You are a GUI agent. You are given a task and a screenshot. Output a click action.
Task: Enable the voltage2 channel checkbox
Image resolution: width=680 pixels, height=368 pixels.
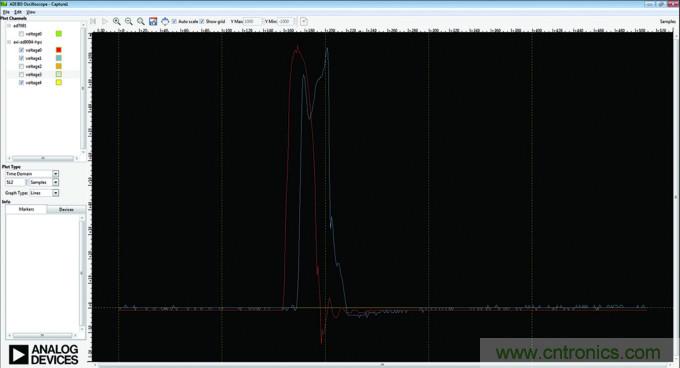[x=21, y=66]
